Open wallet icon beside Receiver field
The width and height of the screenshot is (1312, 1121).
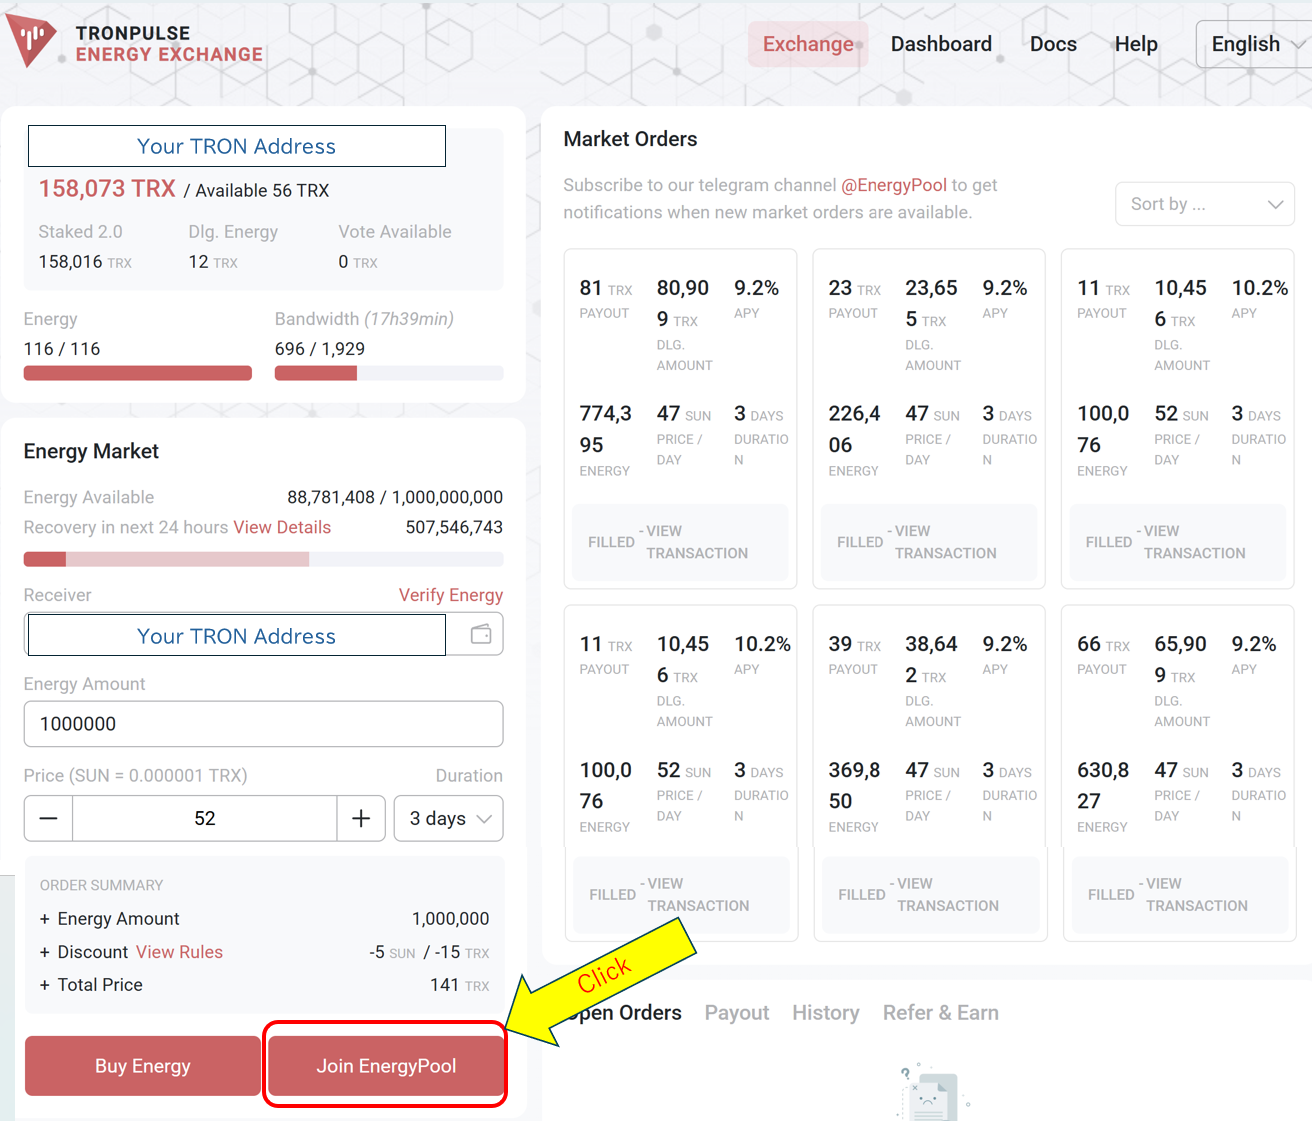point(481,634)
